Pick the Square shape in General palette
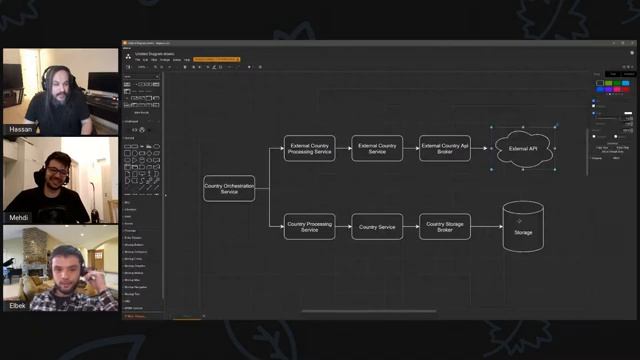The image size is (640, 360). click(127, 153)
